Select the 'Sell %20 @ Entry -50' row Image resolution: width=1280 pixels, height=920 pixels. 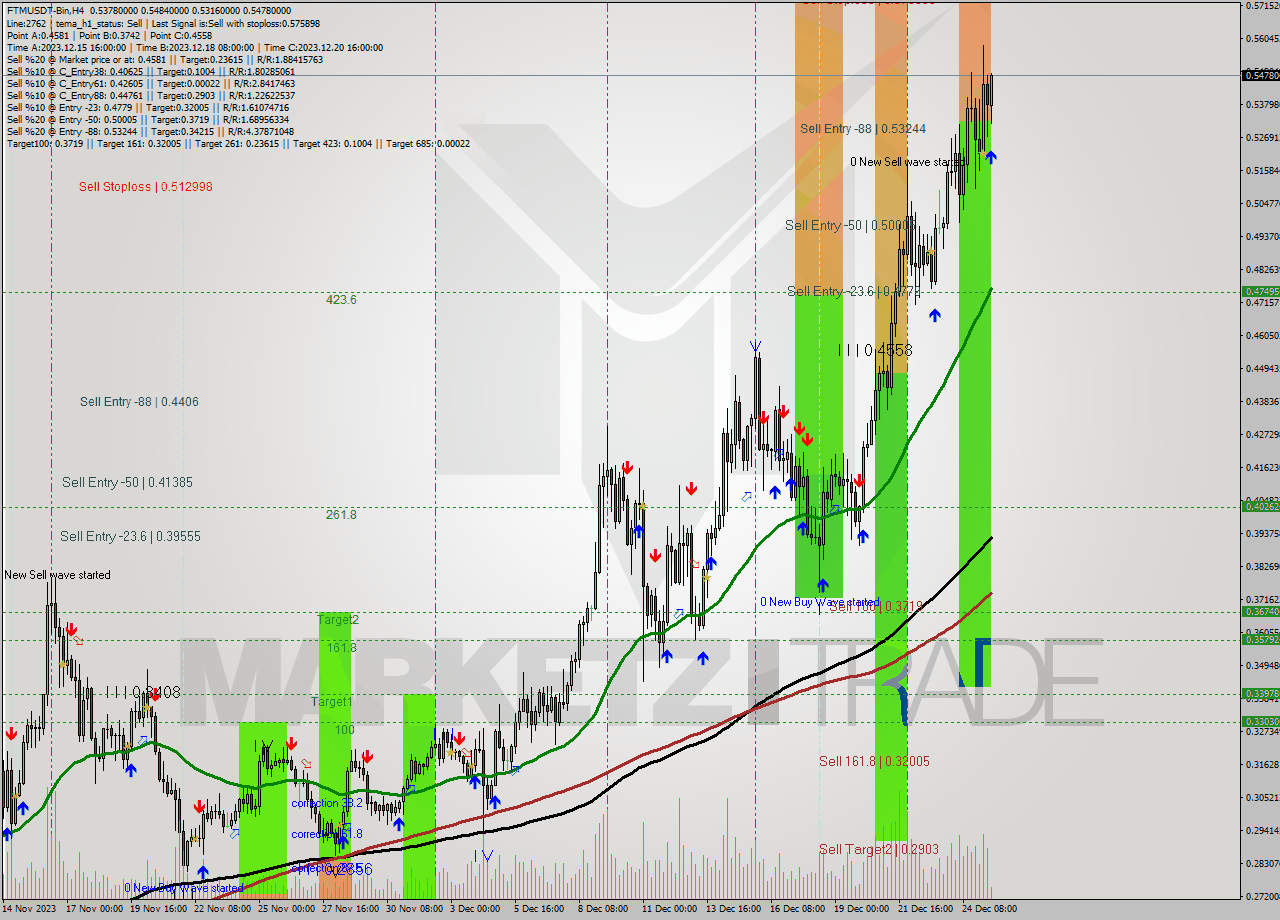[149, 119]
